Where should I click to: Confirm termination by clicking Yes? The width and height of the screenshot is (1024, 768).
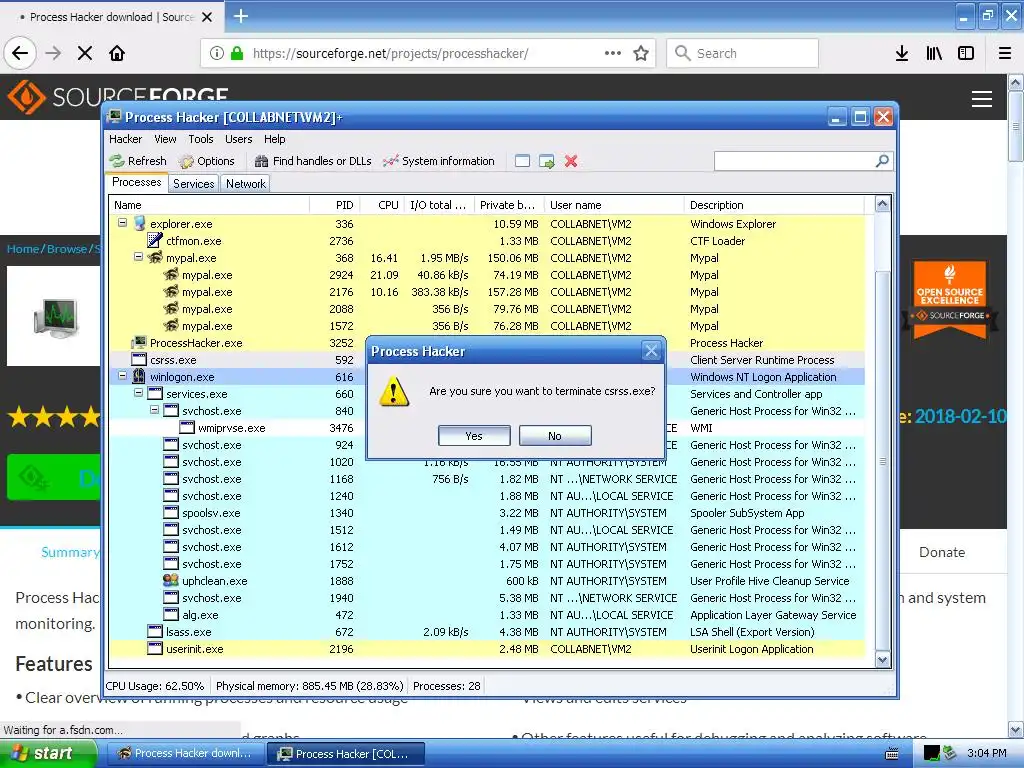pyautogui.click(x=474, y=436)
